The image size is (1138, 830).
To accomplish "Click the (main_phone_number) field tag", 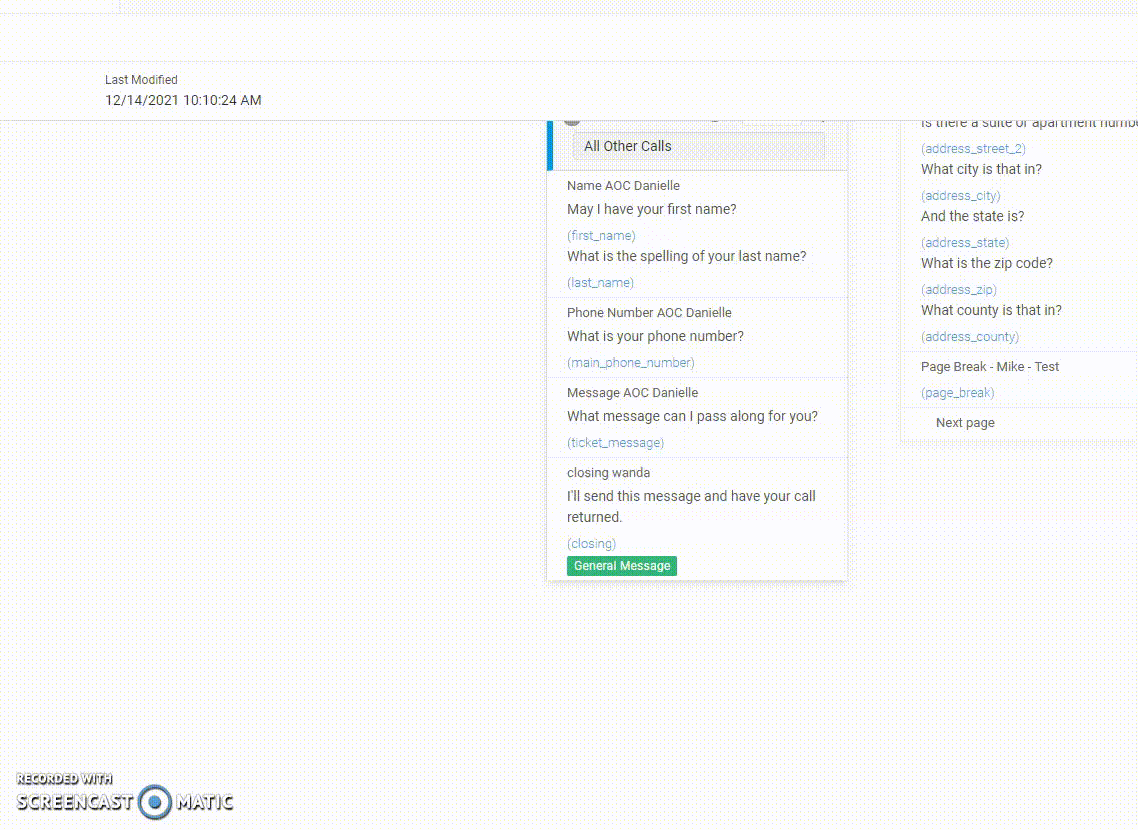I will coord(630,363).
